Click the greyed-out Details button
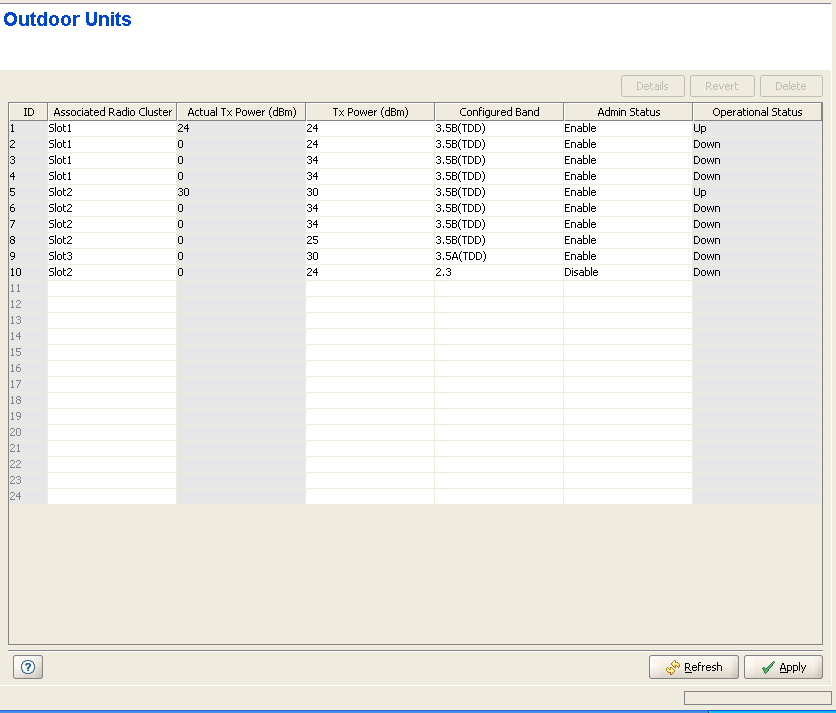The image size is (836, 713). pyautogui.click(x=652, y=86)
